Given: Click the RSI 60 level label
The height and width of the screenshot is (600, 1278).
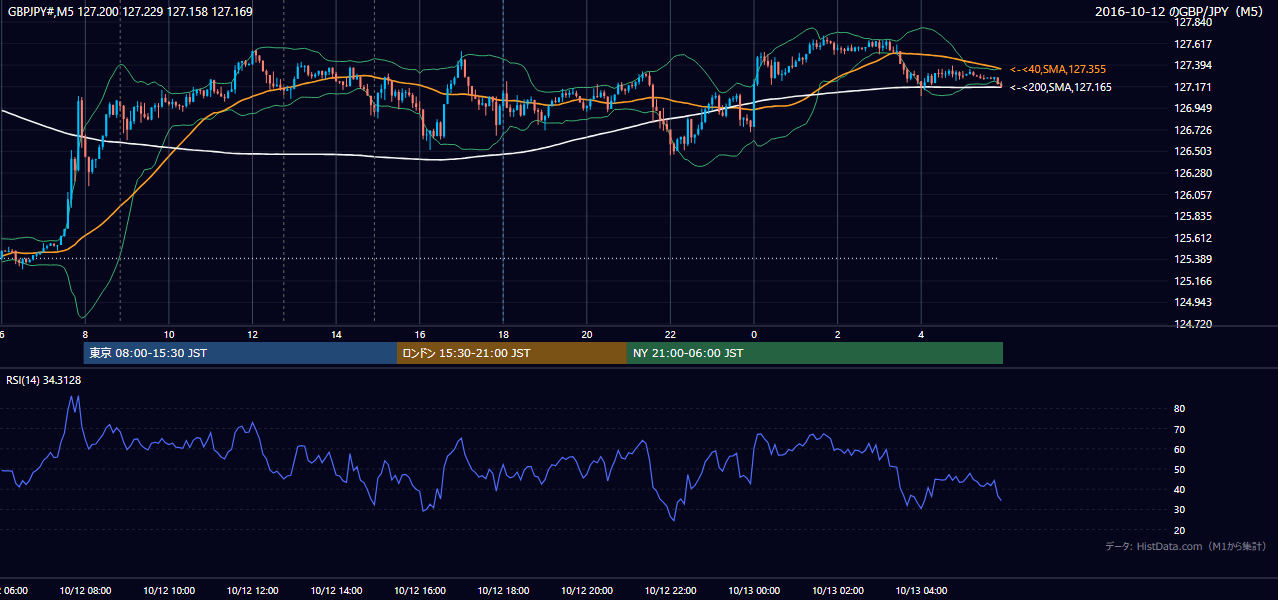Looking at the screenshot, I should coord(1179,449).
